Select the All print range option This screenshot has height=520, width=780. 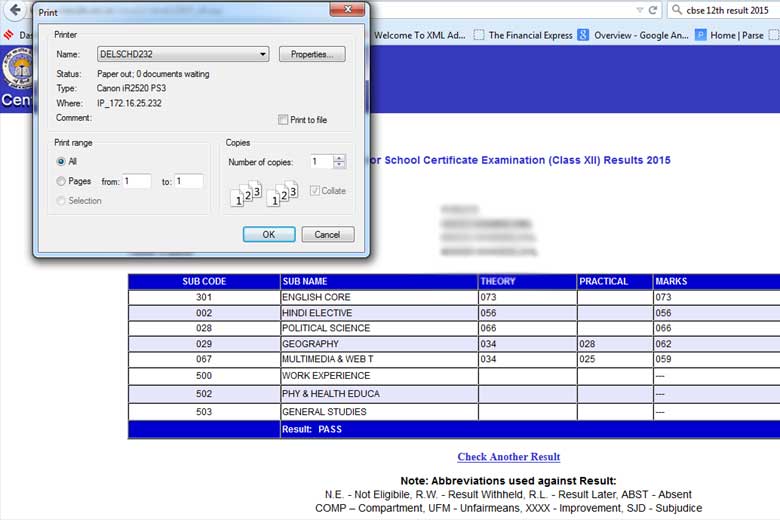click(61, 161)
